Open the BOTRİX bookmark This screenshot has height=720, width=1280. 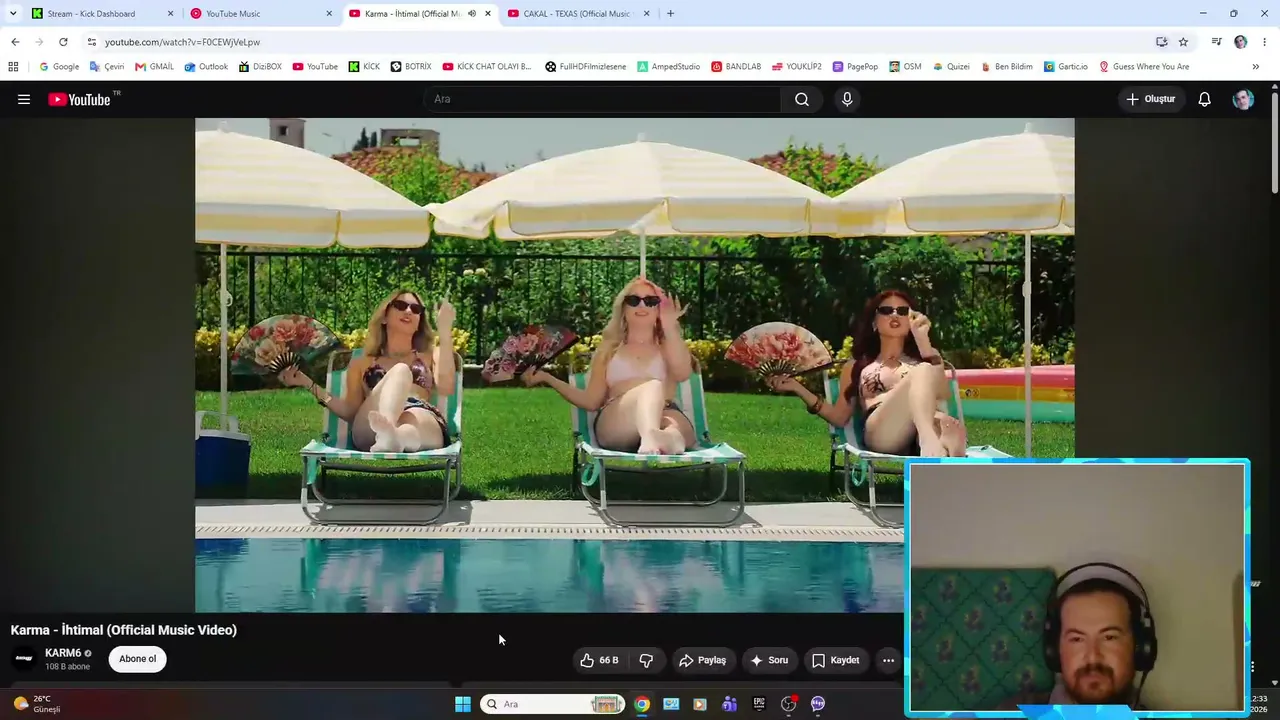click(411, 67)
